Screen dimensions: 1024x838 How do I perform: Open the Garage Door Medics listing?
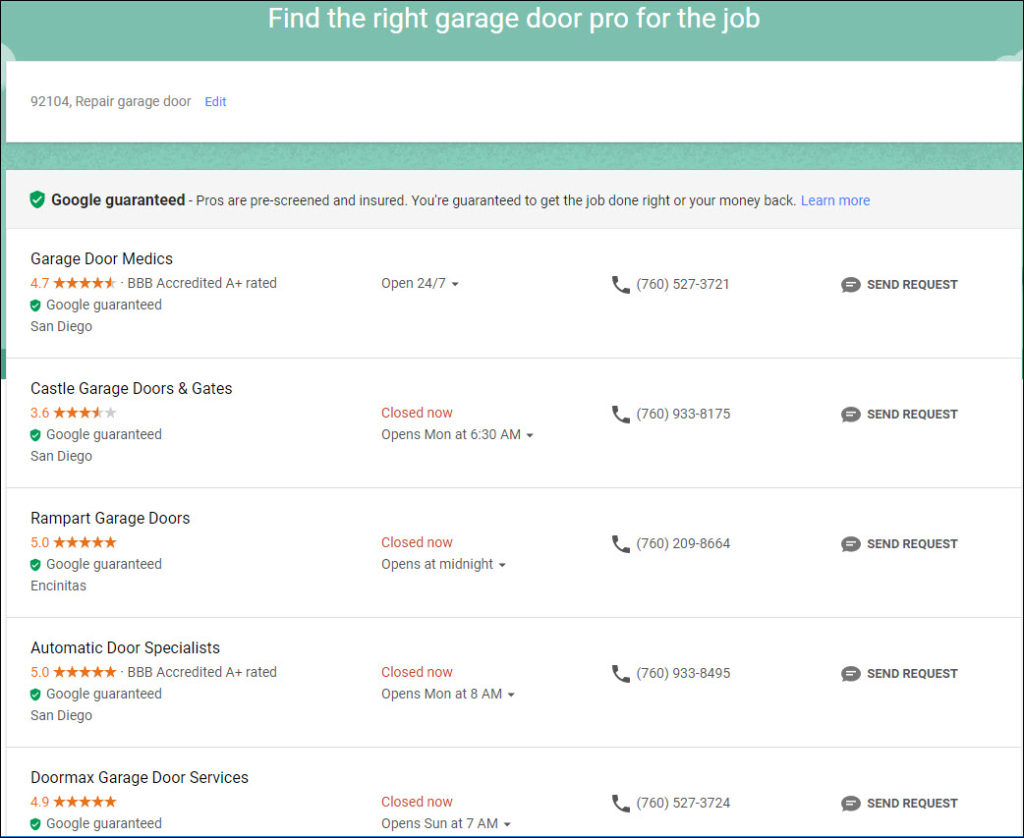(x=101, y=259)
